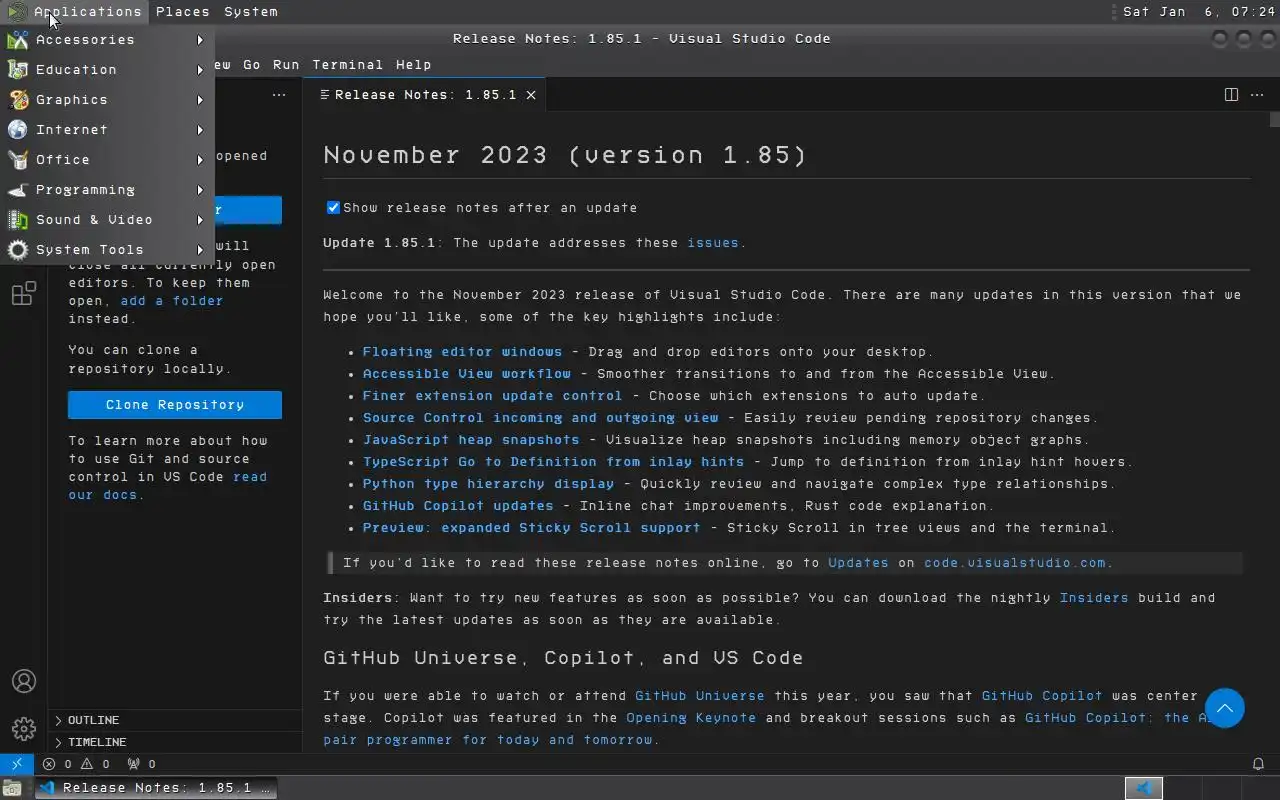
Task: Open the Go menu in VS Code
Action: [x=252, y=65]
